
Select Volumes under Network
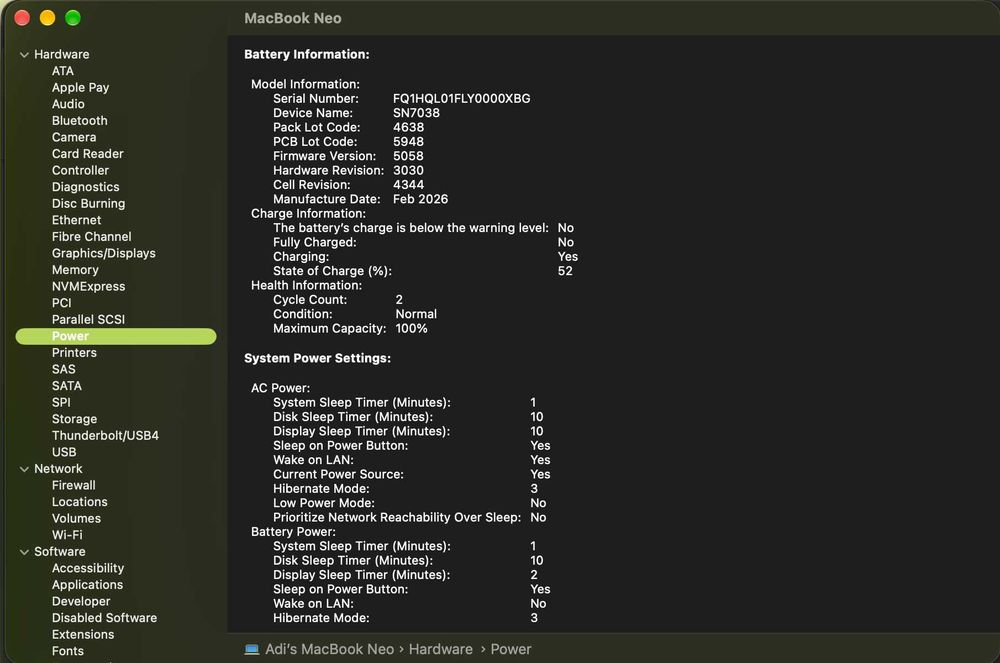[77, 518]
